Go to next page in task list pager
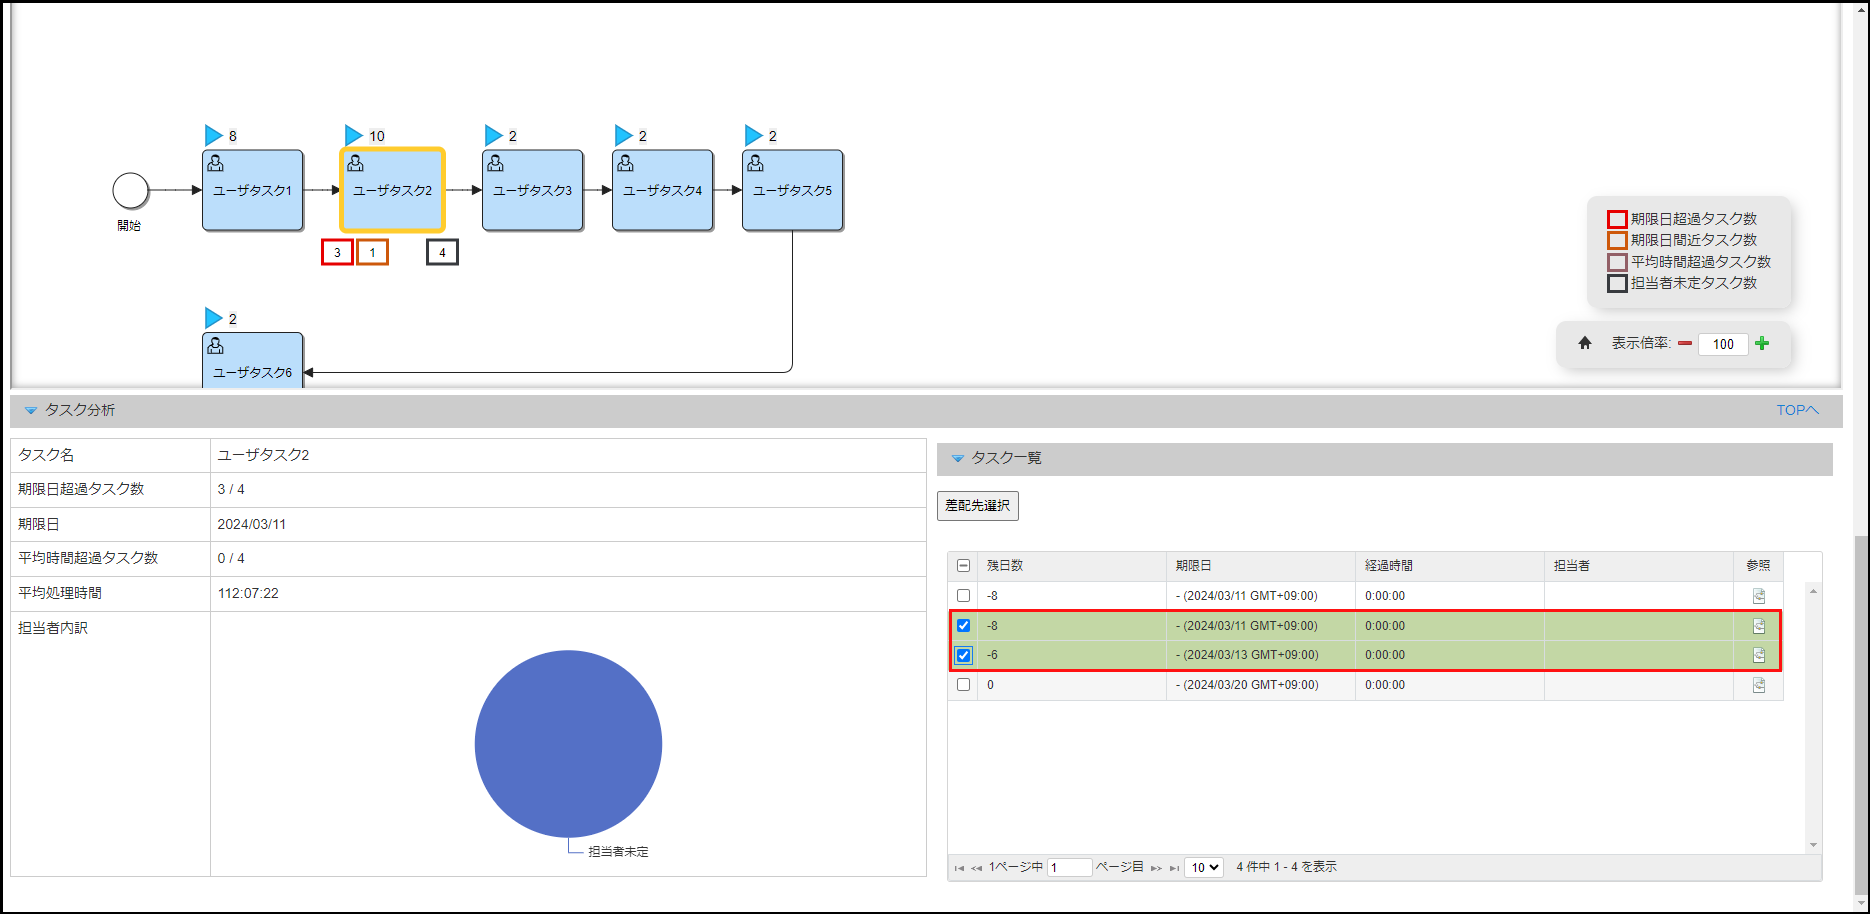 click(1156, 868)
